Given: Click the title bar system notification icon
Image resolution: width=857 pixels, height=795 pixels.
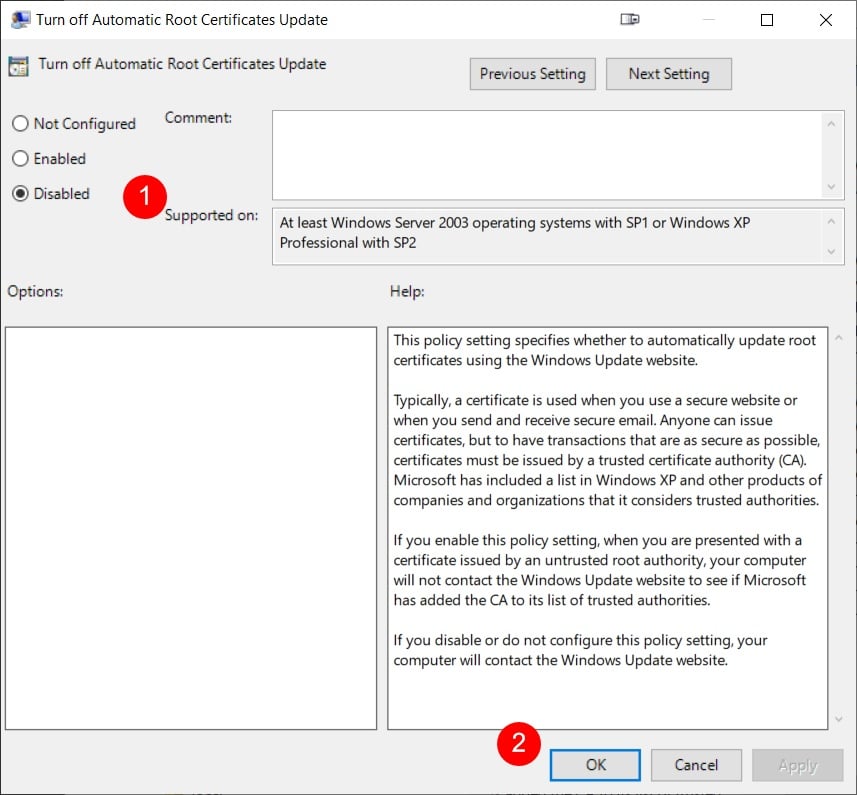Looking at the screenshot, I should [629, 19].
